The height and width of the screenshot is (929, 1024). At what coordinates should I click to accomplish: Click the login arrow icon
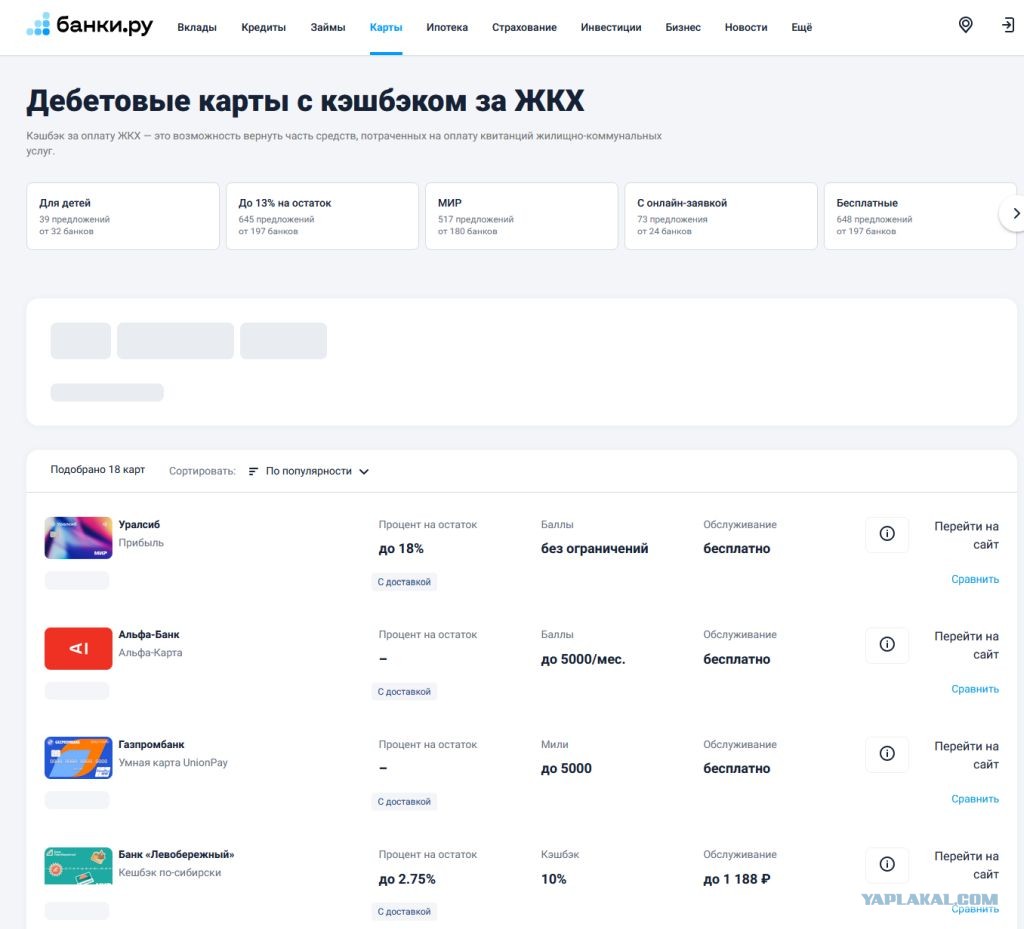[1008, 25]
